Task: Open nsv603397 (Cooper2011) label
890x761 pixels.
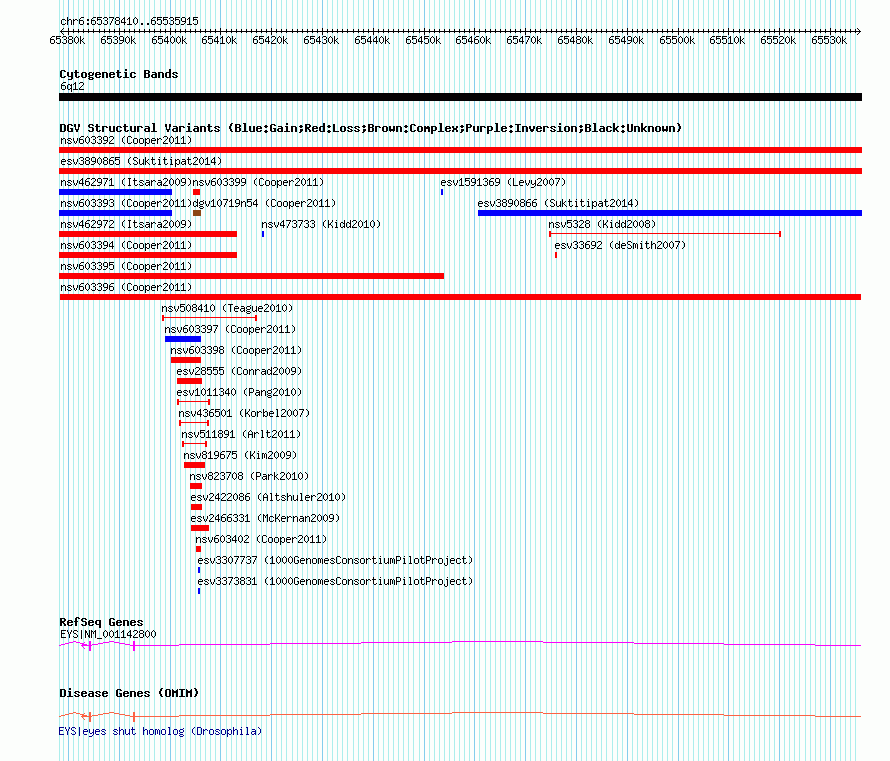Action: tap(230, 329)
